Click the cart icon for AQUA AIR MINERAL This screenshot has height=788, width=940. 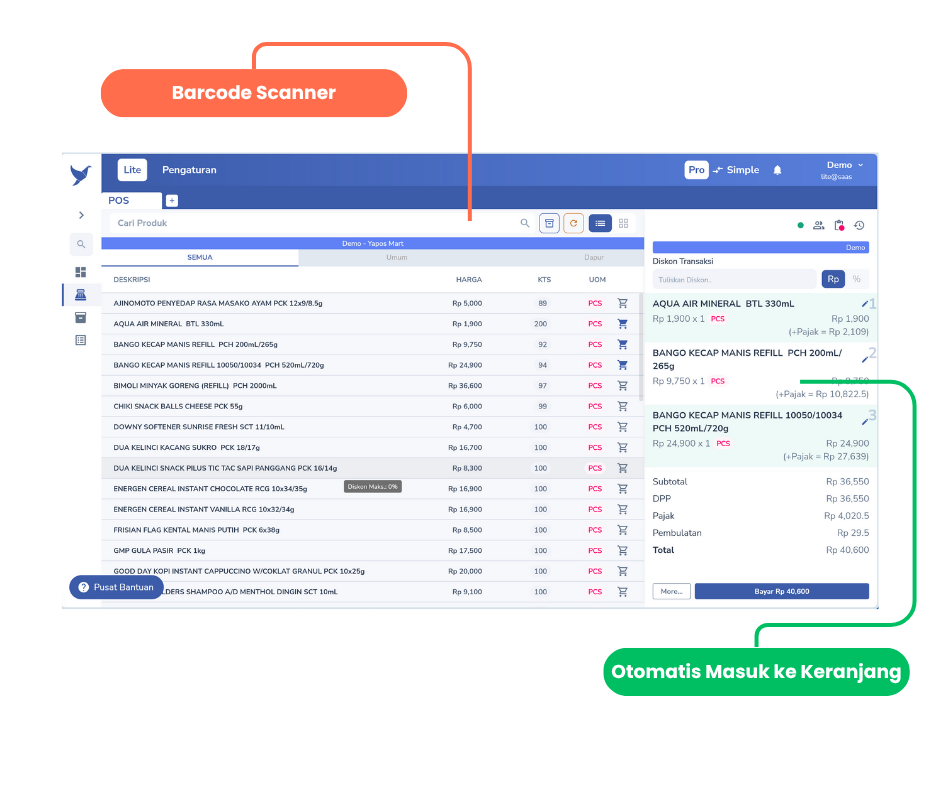(x=622, y=324)
